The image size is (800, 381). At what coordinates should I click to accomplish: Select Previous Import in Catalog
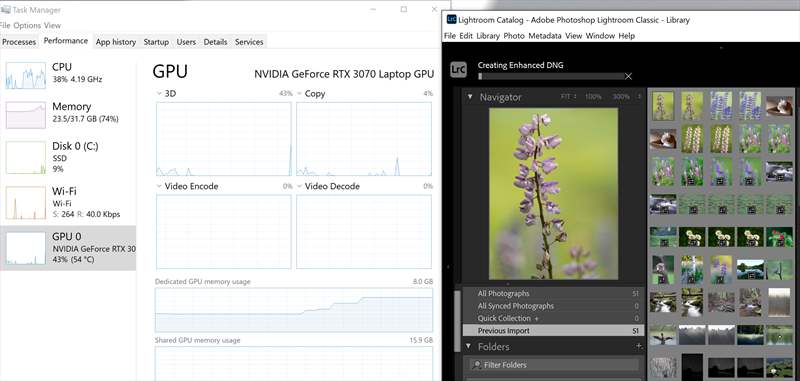(553, 331)
